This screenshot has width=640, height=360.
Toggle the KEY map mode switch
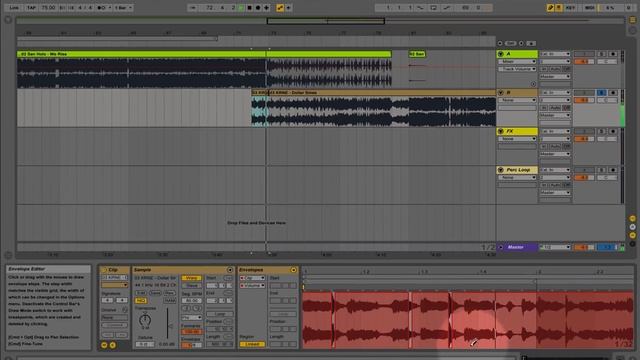pos(571,7)
